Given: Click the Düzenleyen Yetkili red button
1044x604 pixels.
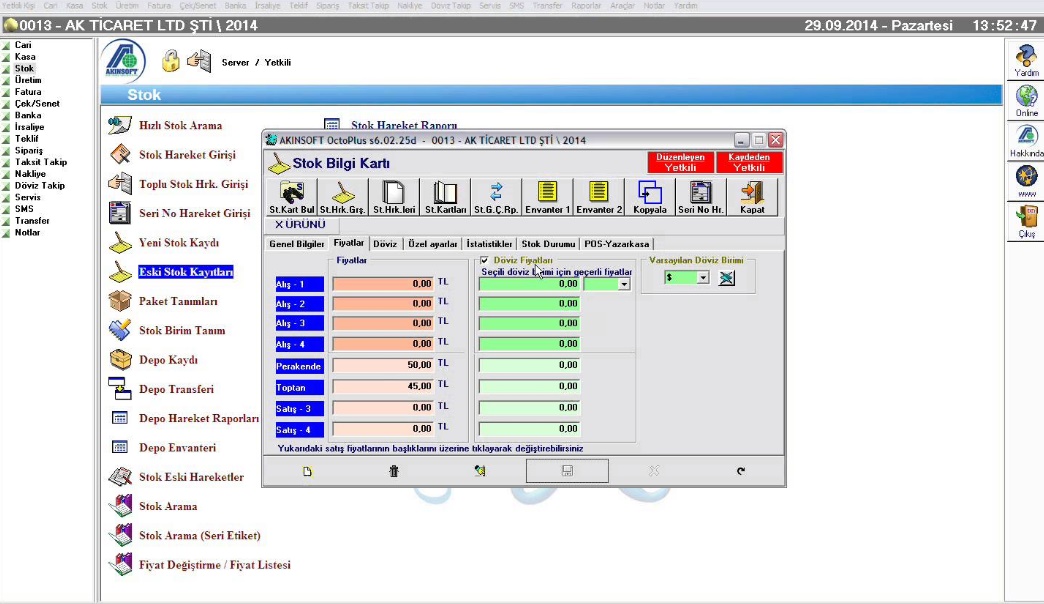Looking at the screenshot, I should (680, 162).
